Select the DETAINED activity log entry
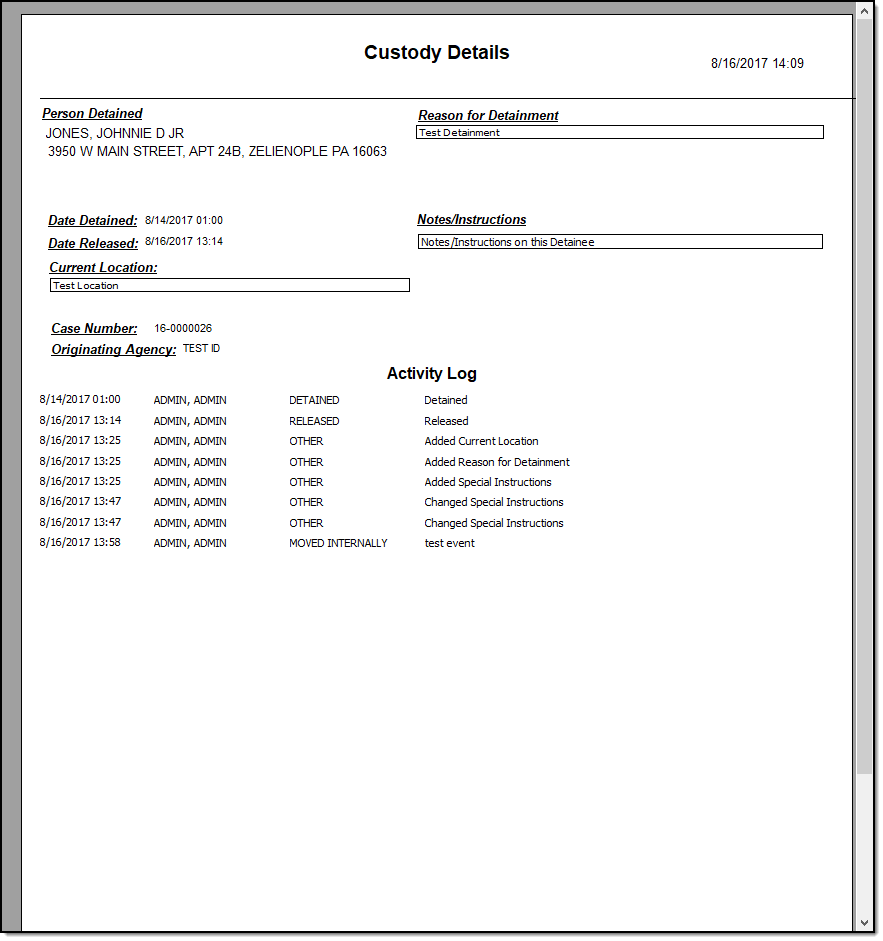 click(314, 400)
